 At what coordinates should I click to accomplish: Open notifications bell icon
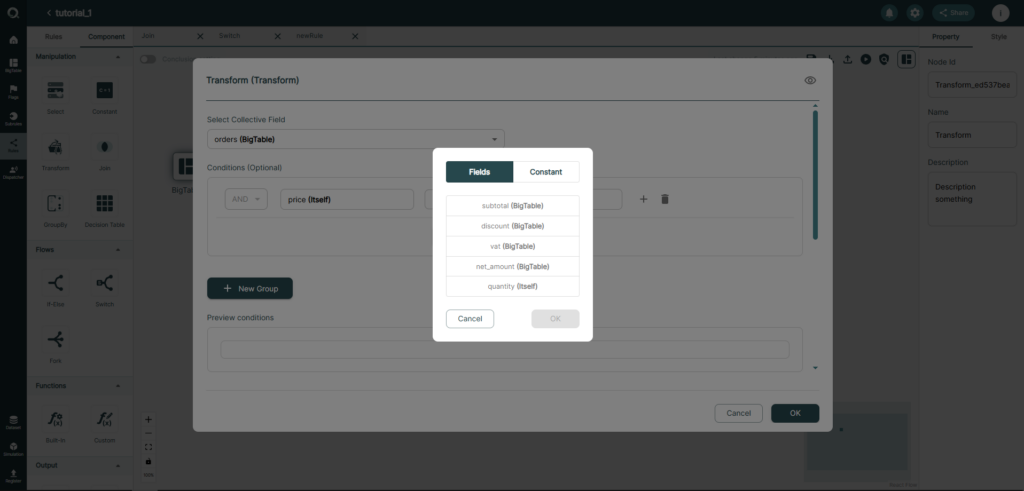pyautogui.click(x=889, y=12)
